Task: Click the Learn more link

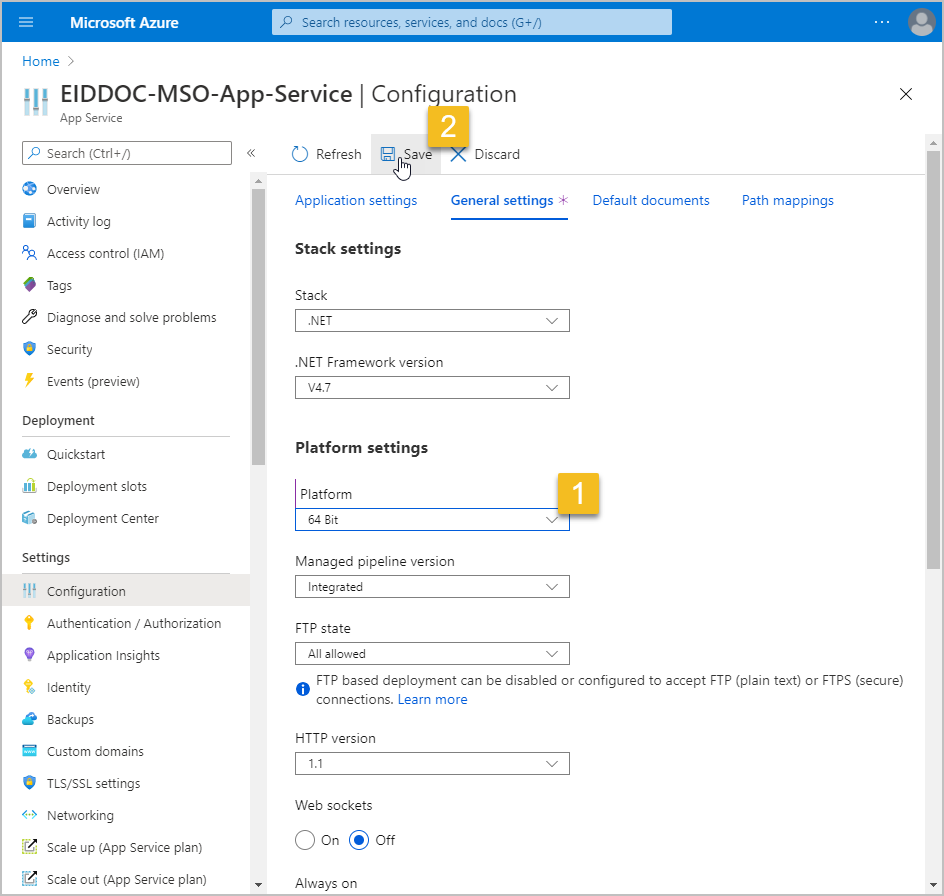Action: (432, 699)
